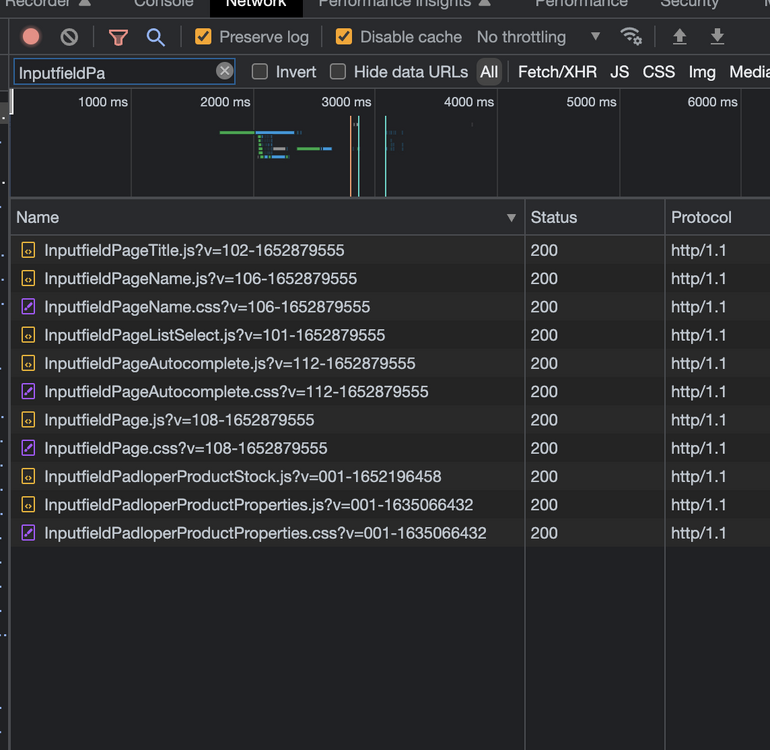The height and width of the screenshot is (750, 770).
Task: Toggle the filter funnel icon
Action: click(x=118, y=37)
